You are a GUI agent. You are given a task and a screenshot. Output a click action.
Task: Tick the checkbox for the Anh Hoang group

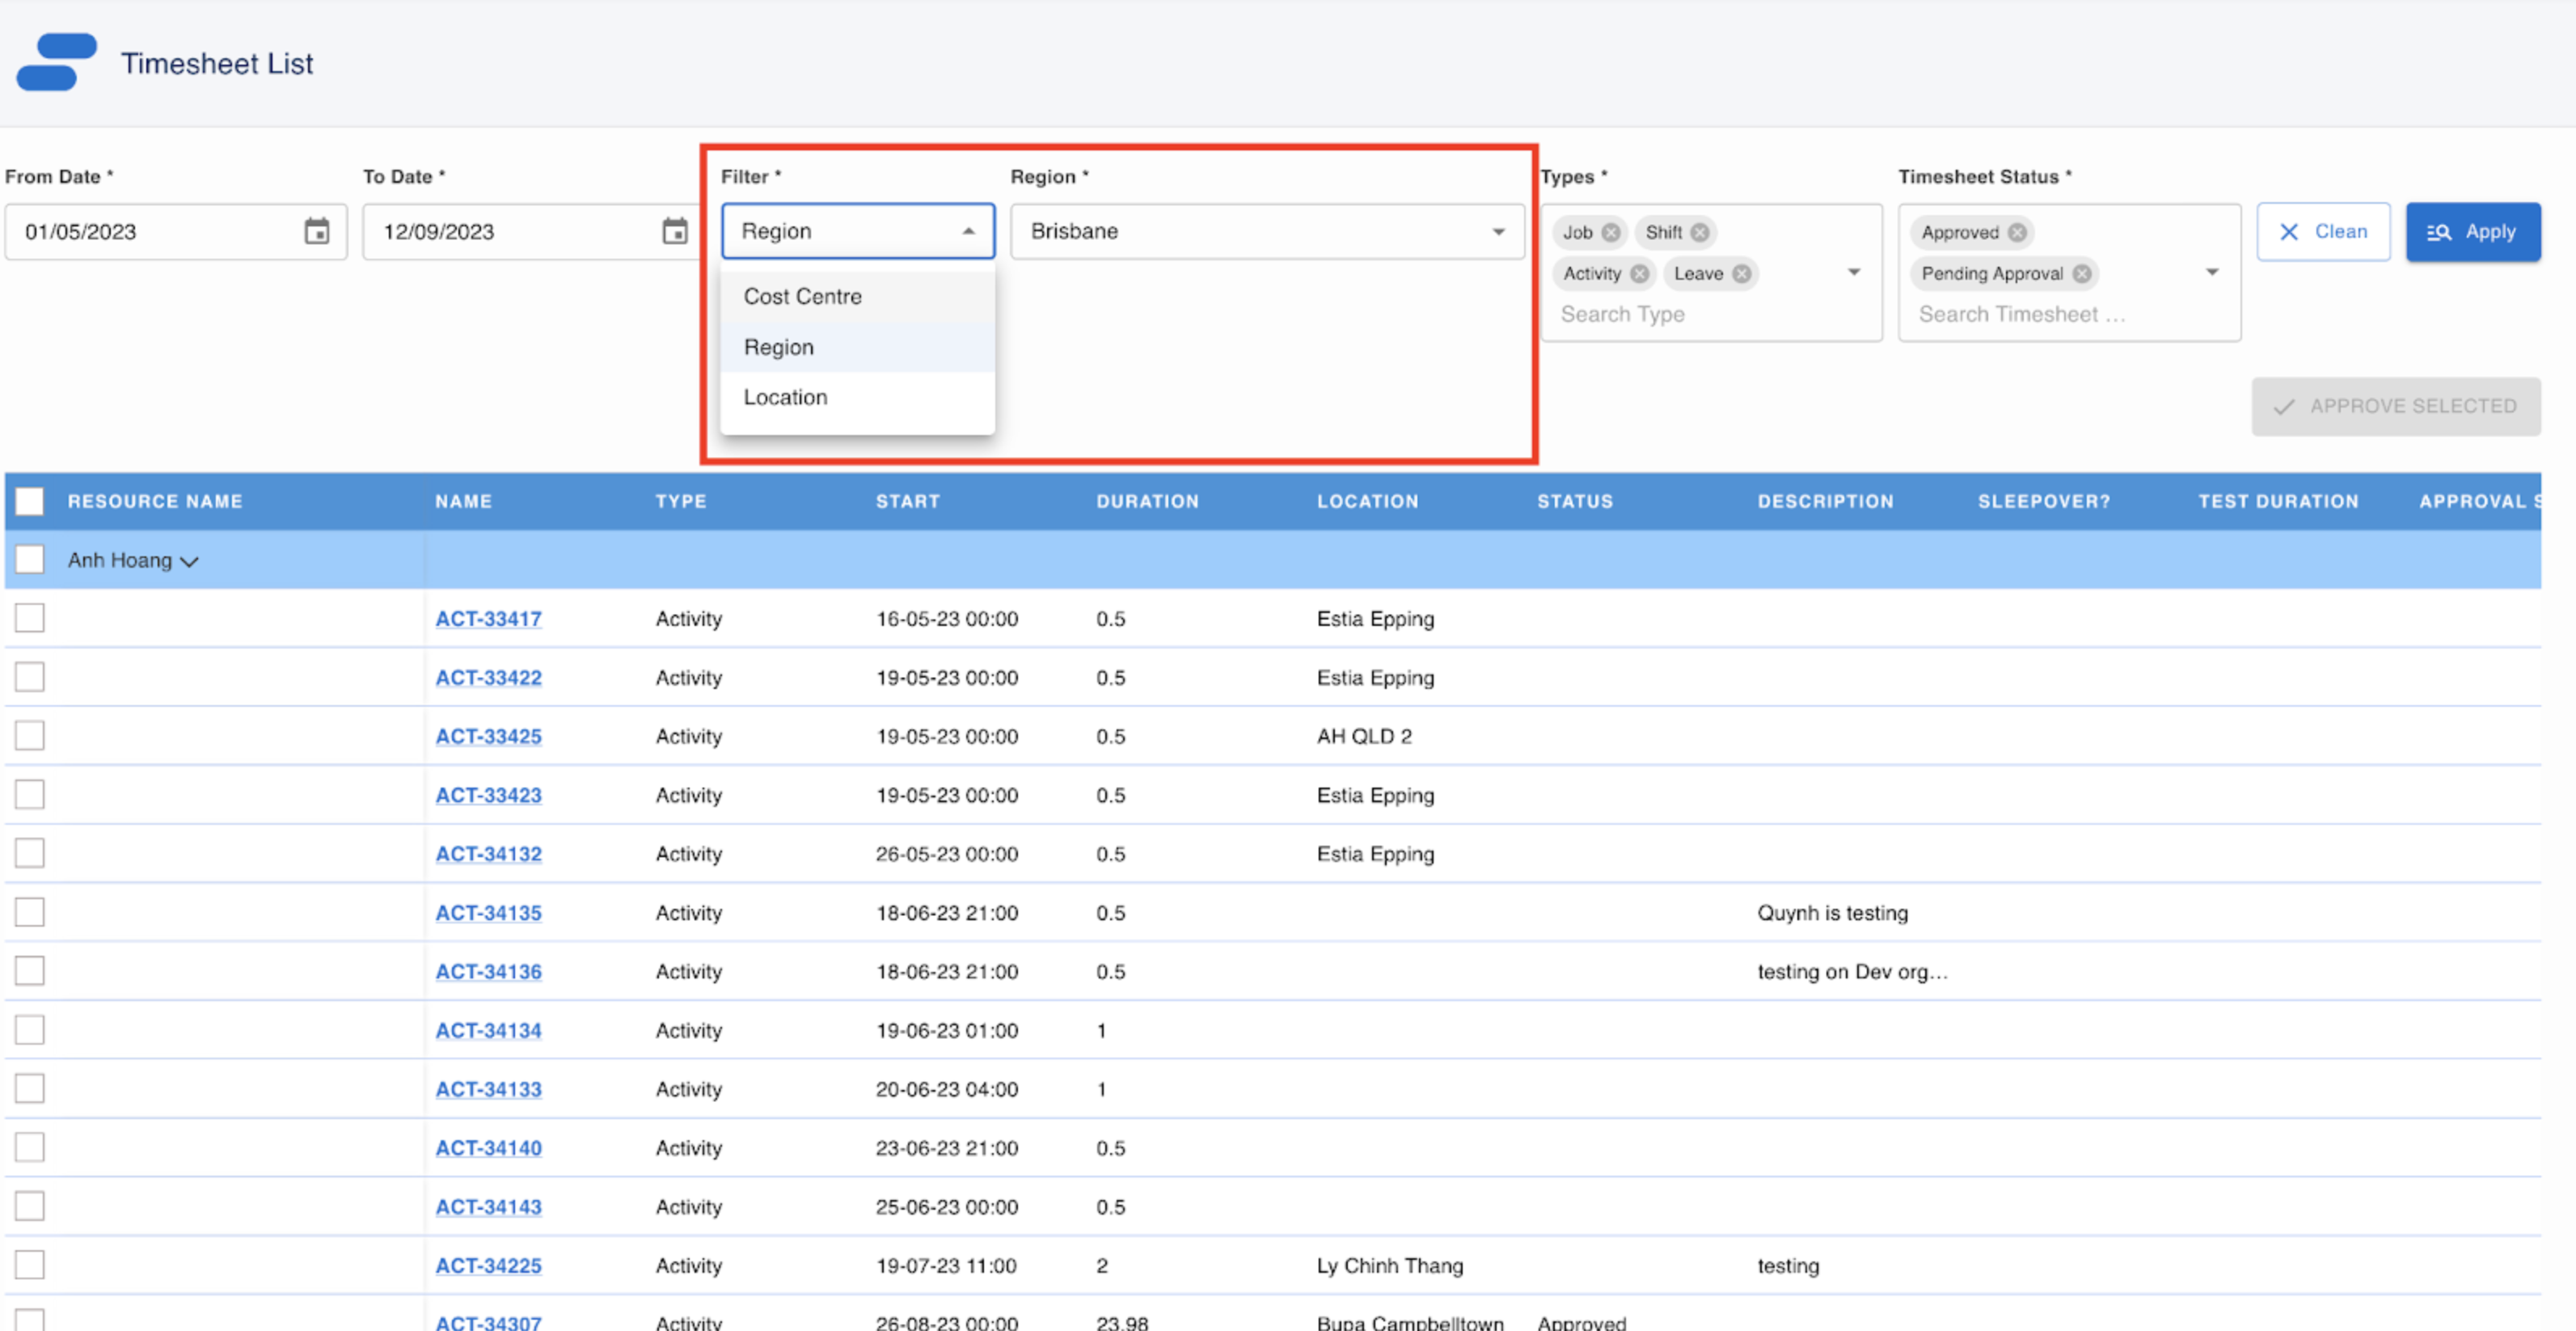30,559
